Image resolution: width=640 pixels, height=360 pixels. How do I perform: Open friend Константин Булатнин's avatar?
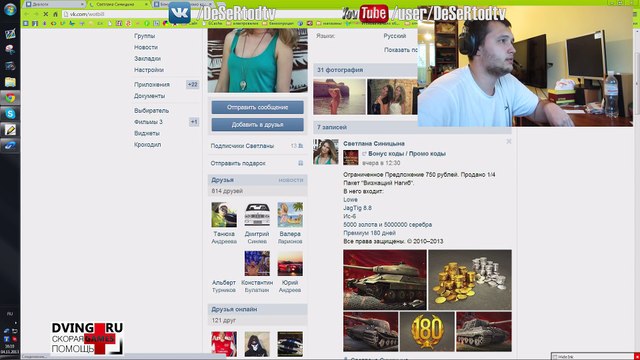[x=257, y=264]
